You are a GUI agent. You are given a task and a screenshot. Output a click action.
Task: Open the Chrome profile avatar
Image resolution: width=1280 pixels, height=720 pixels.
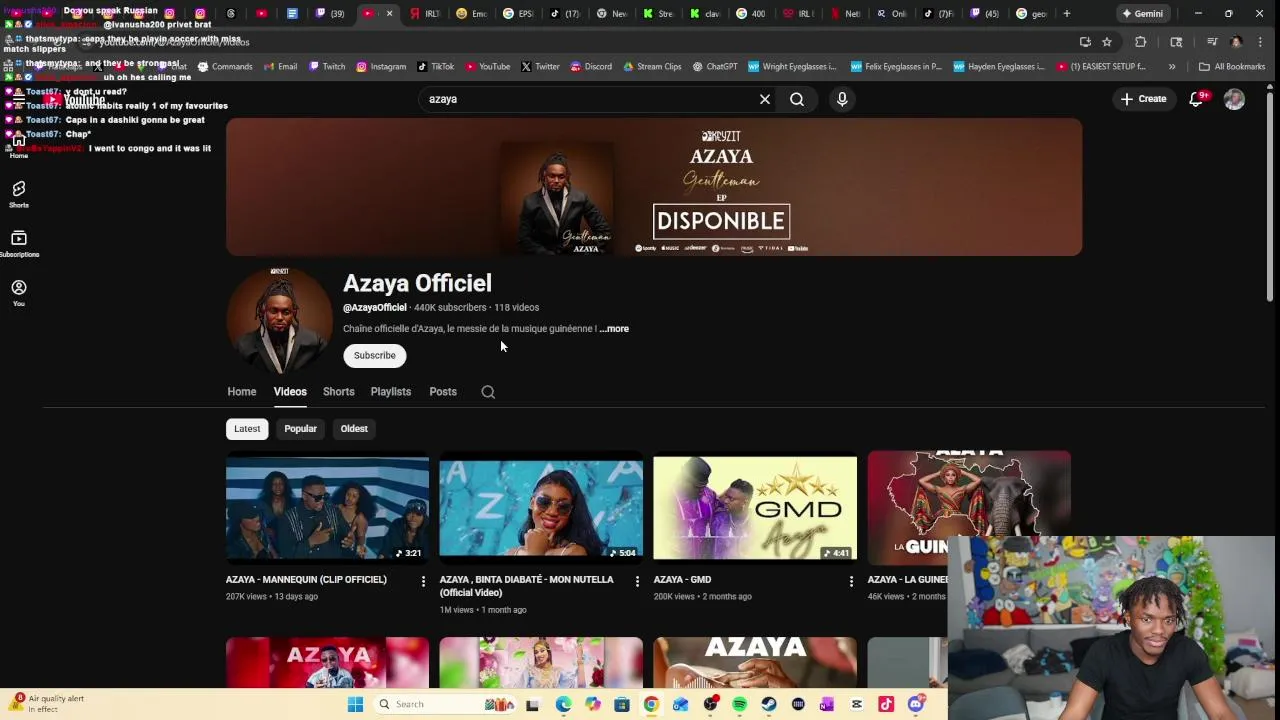1236,42
